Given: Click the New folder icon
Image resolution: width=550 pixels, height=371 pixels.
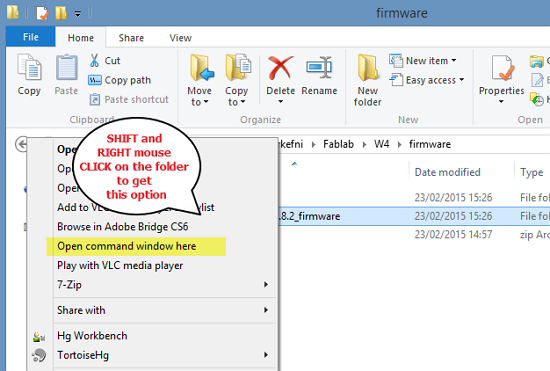Looking at the screenshot, I should coord(368,67).
